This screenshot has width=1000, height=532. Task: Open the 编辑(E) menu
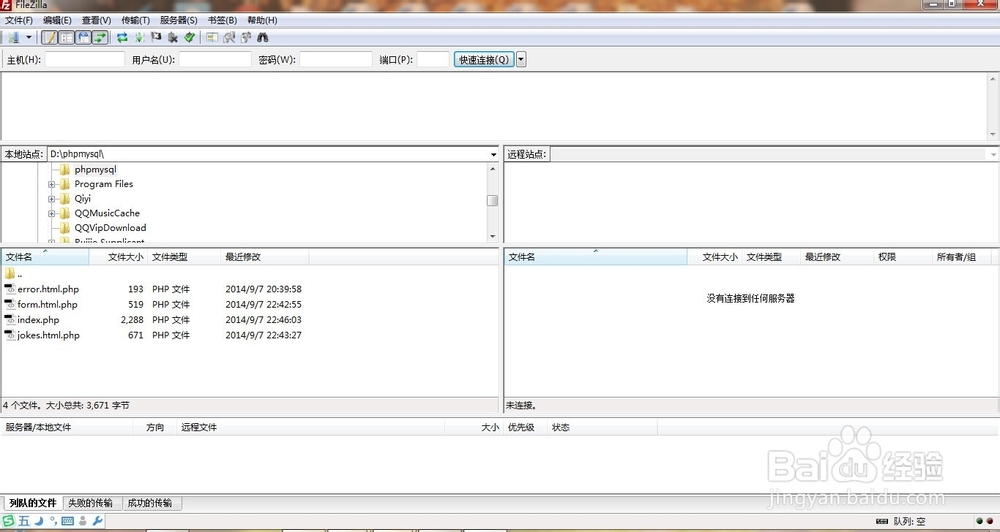click(x=57, y=20)
